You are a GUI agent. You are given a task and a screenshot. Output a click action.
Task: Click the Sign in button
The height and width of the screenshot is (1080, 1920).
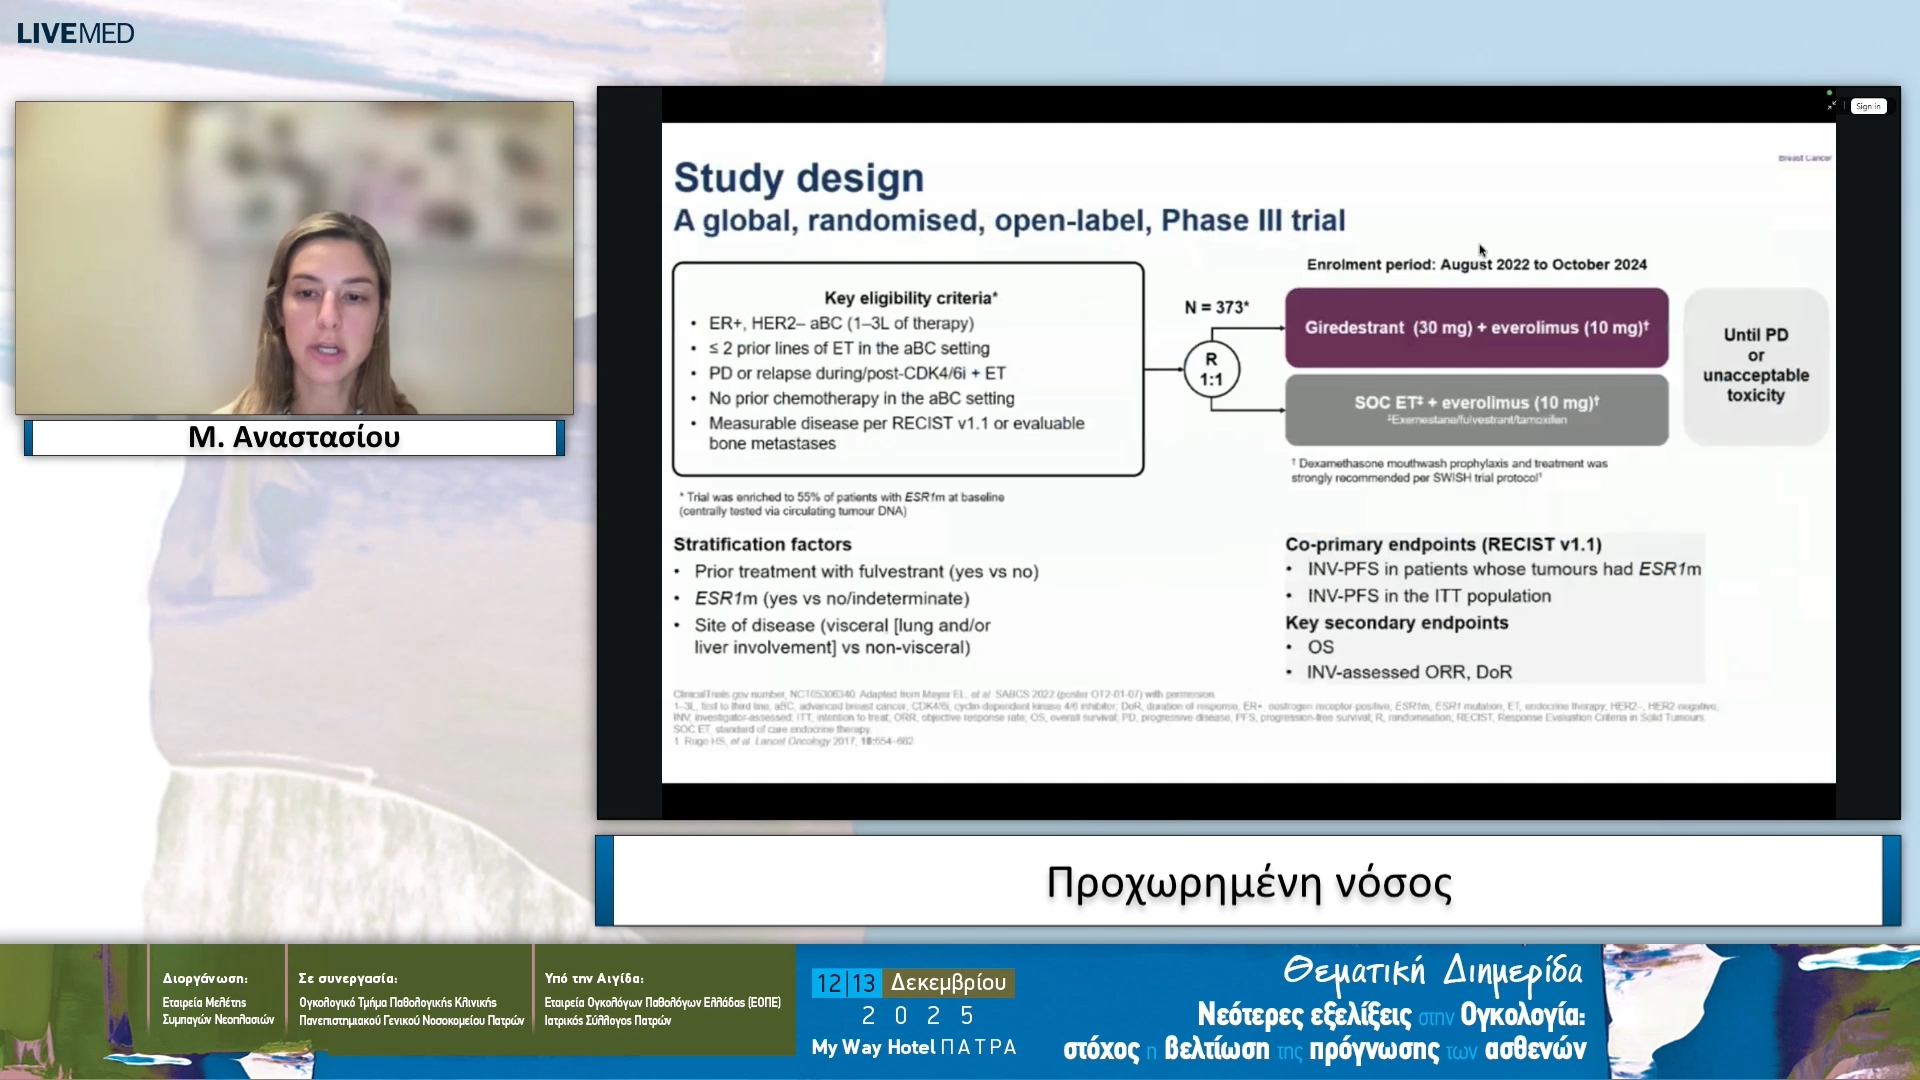tap(1867, 106)
